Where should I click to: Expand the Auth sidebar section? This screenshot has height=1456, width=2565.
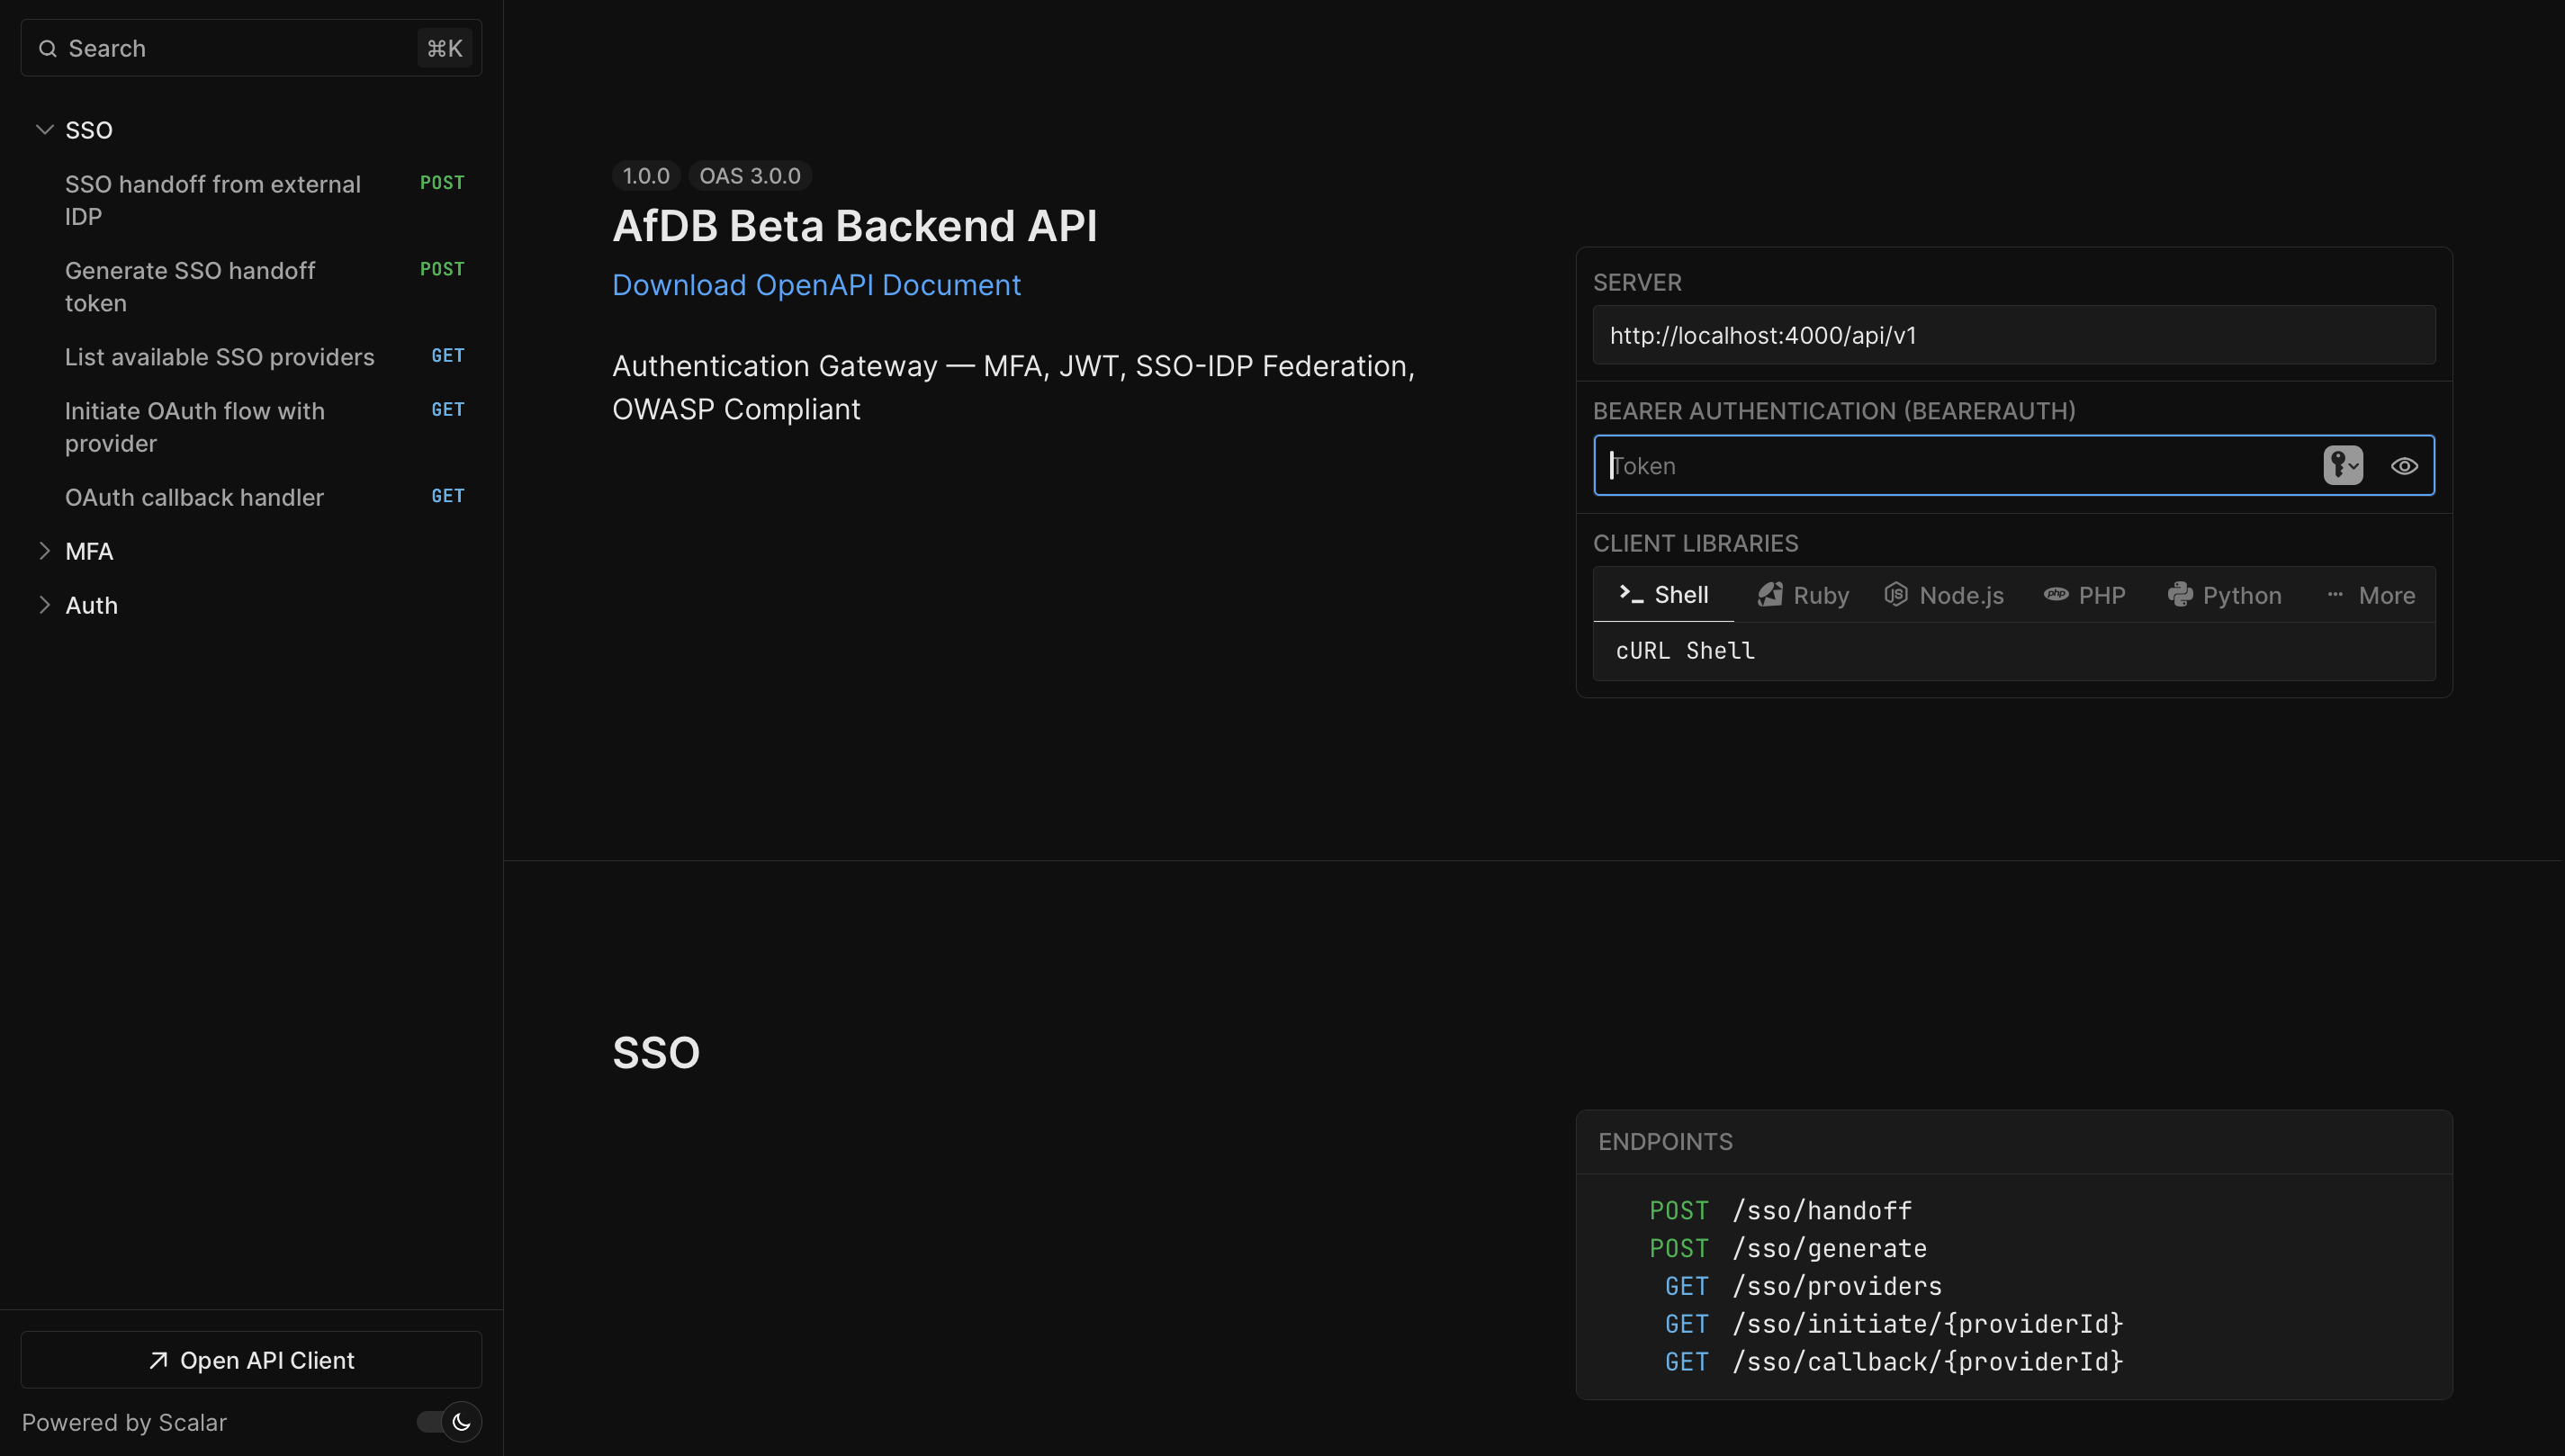(x=44, y=605)
